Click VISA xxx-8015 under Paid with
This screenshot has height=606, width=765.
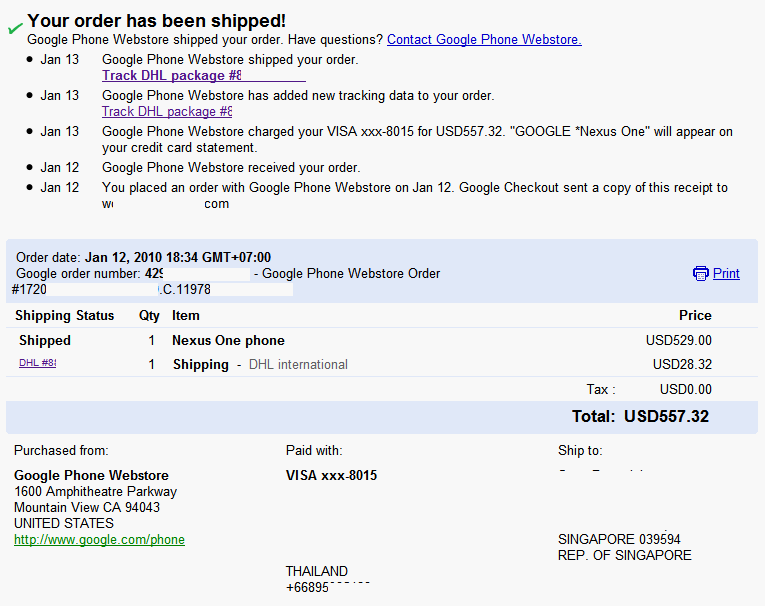pos(332,476)
